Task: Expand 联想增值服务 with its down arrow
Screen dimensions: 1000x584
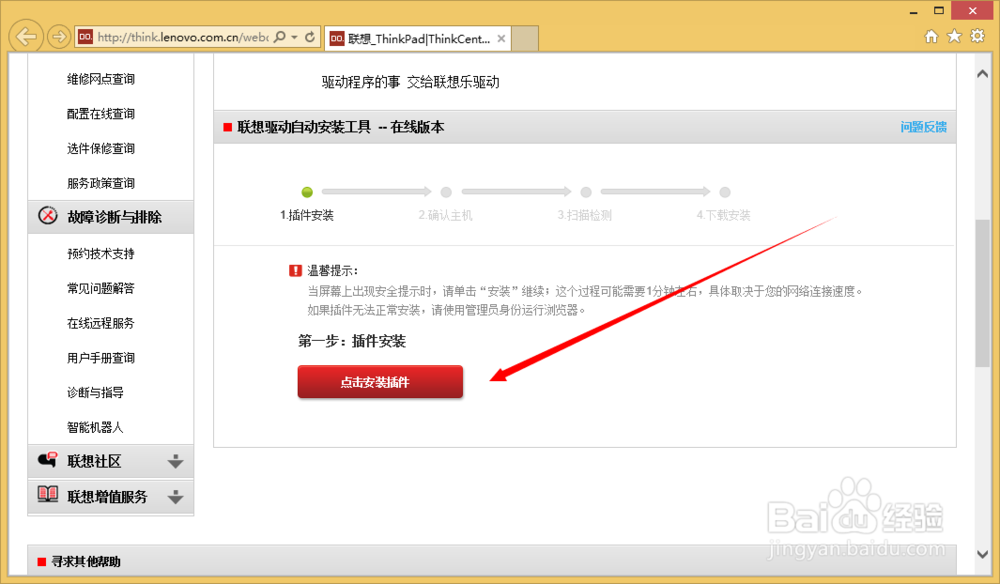Action: (x=175, y=497)
